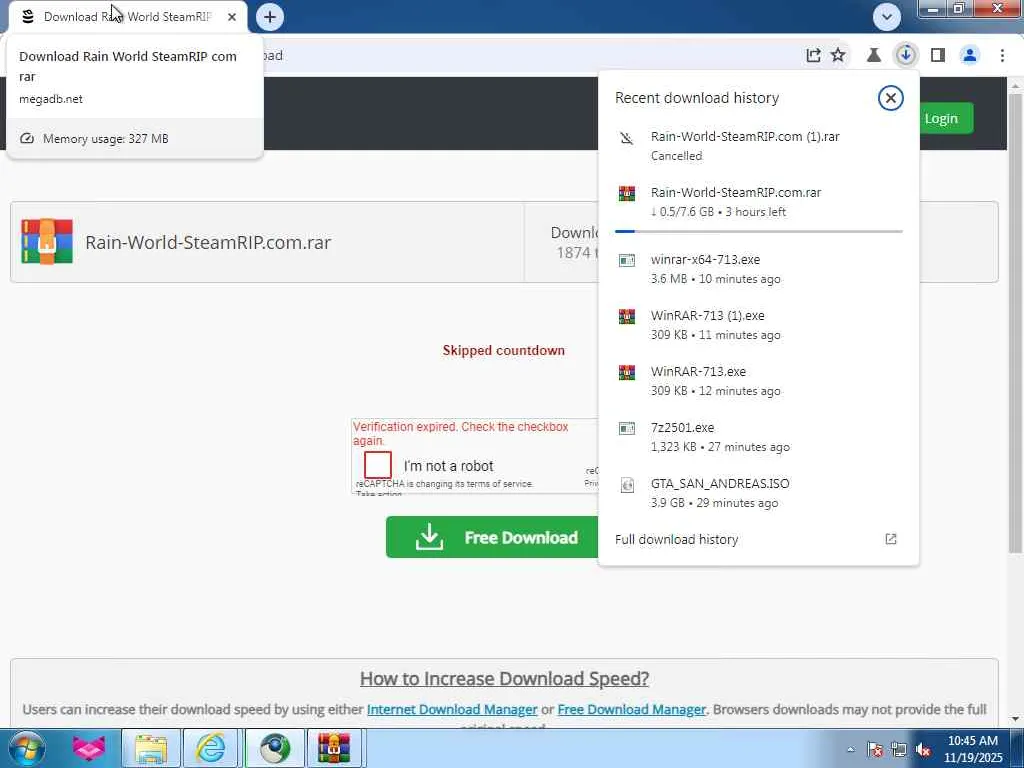
Task: Bookmark this page with the star icon
Action: tap(838, 56)
